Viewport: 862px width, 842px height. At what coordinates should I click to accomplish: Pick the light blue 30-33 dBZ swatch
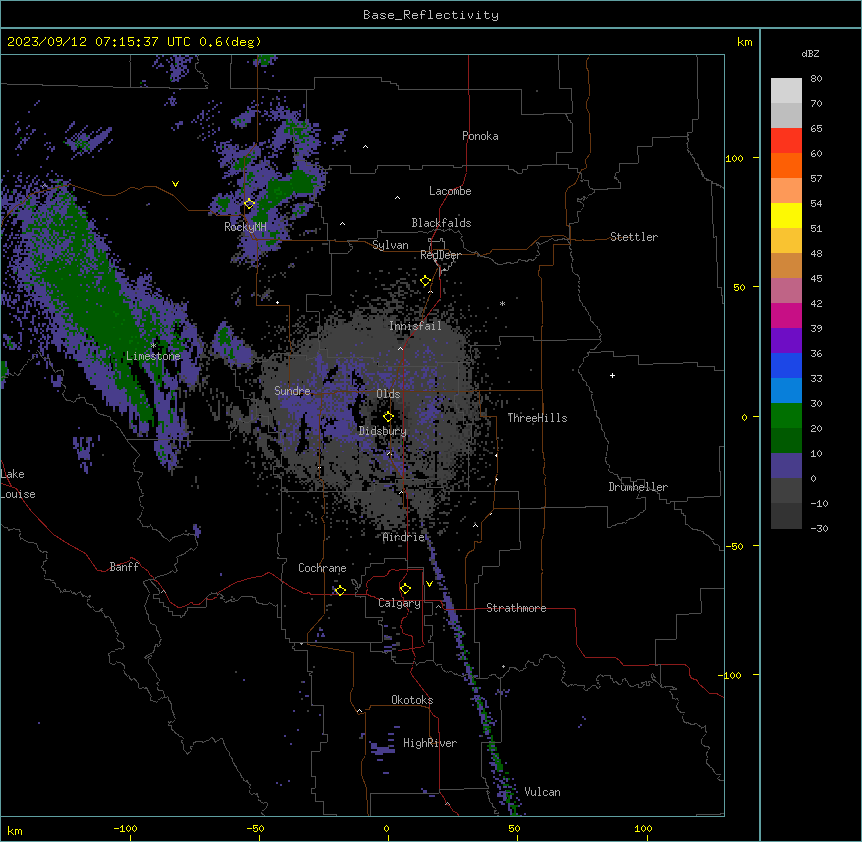[x=786, y=390]
